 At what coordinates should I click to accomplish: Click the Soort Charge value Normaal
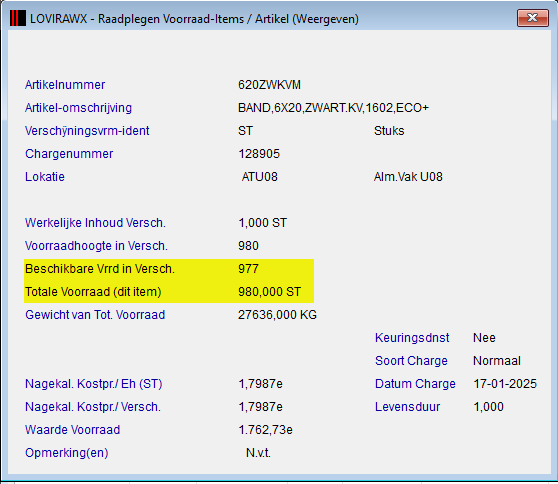tap(497, 361)
